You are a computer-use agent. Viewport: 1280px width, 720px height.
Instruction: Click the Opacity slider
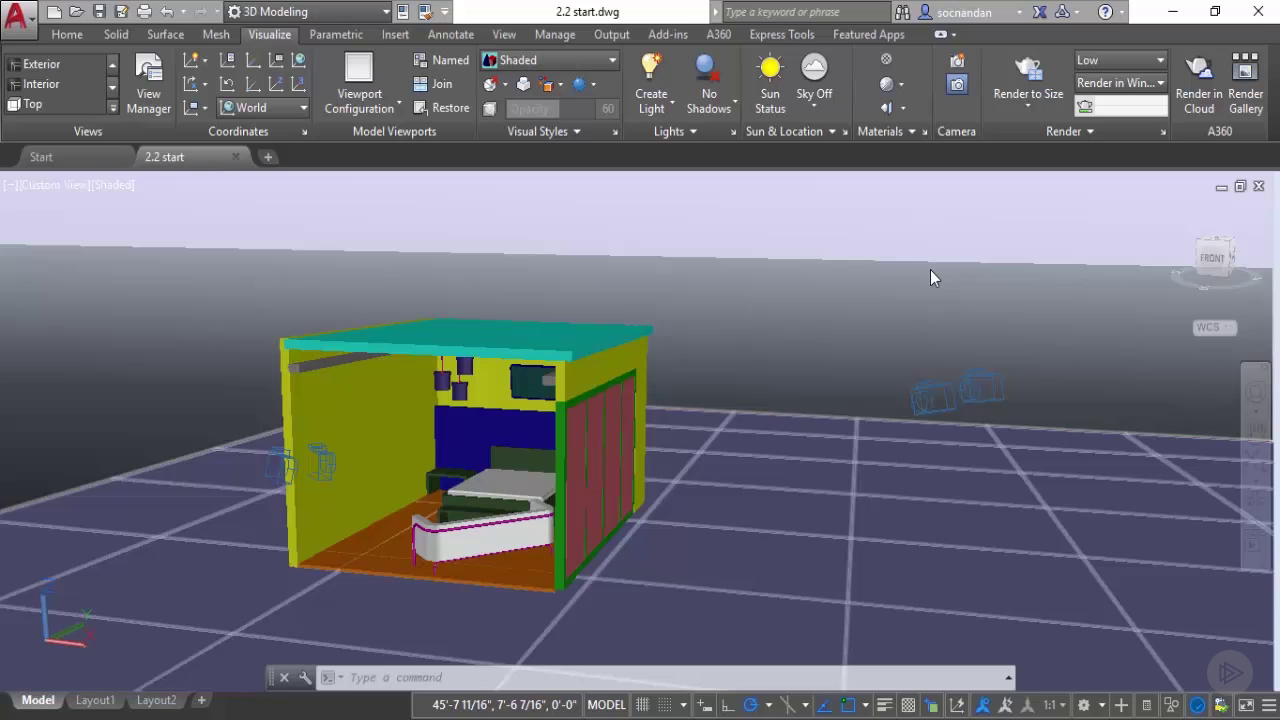click(550, 109)
